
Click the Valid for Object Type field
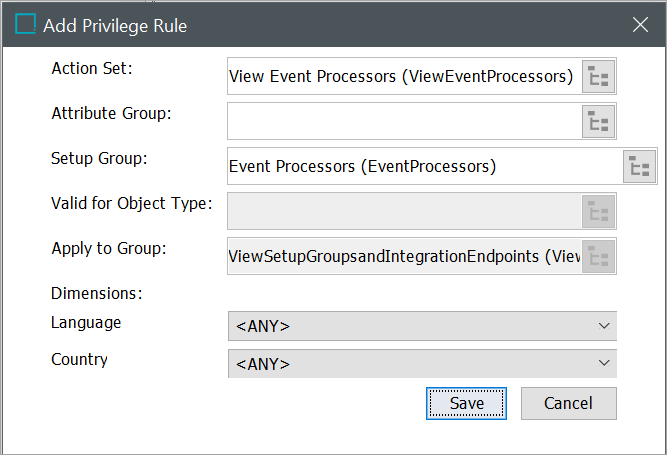pos(402,211)
